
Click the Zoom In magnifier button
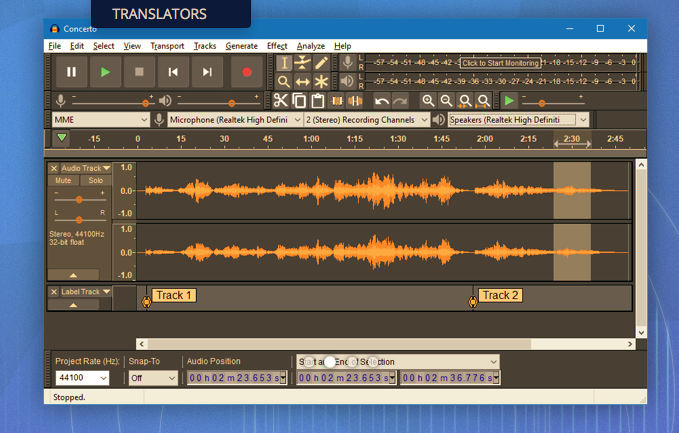coord(428,101)
